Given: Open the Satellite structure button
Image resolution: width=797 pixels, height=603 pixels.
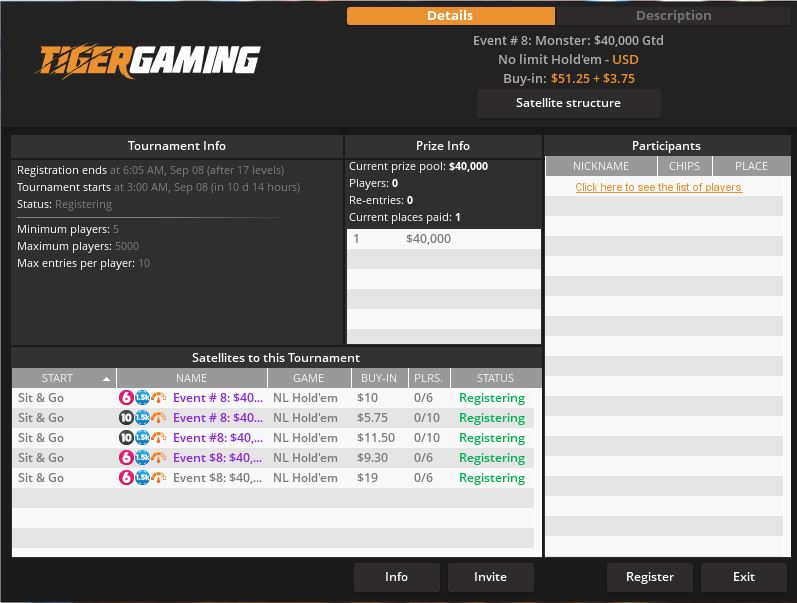Looking at the screenshot, I should pyautogui.click(x=568, y=103).
